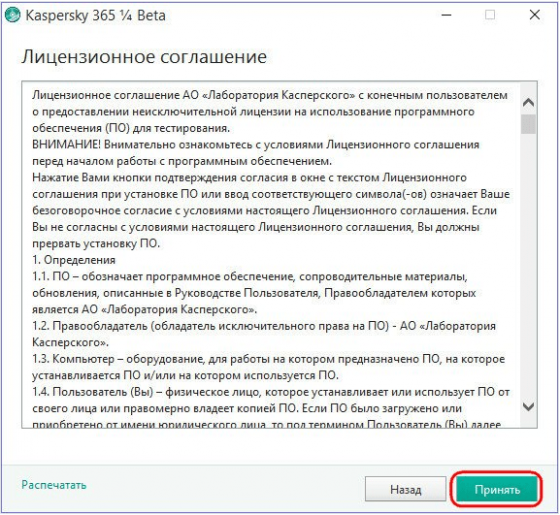Click the Kaspersky logo icon in the title bar
The image size is (560, 515).
point(12,15)
